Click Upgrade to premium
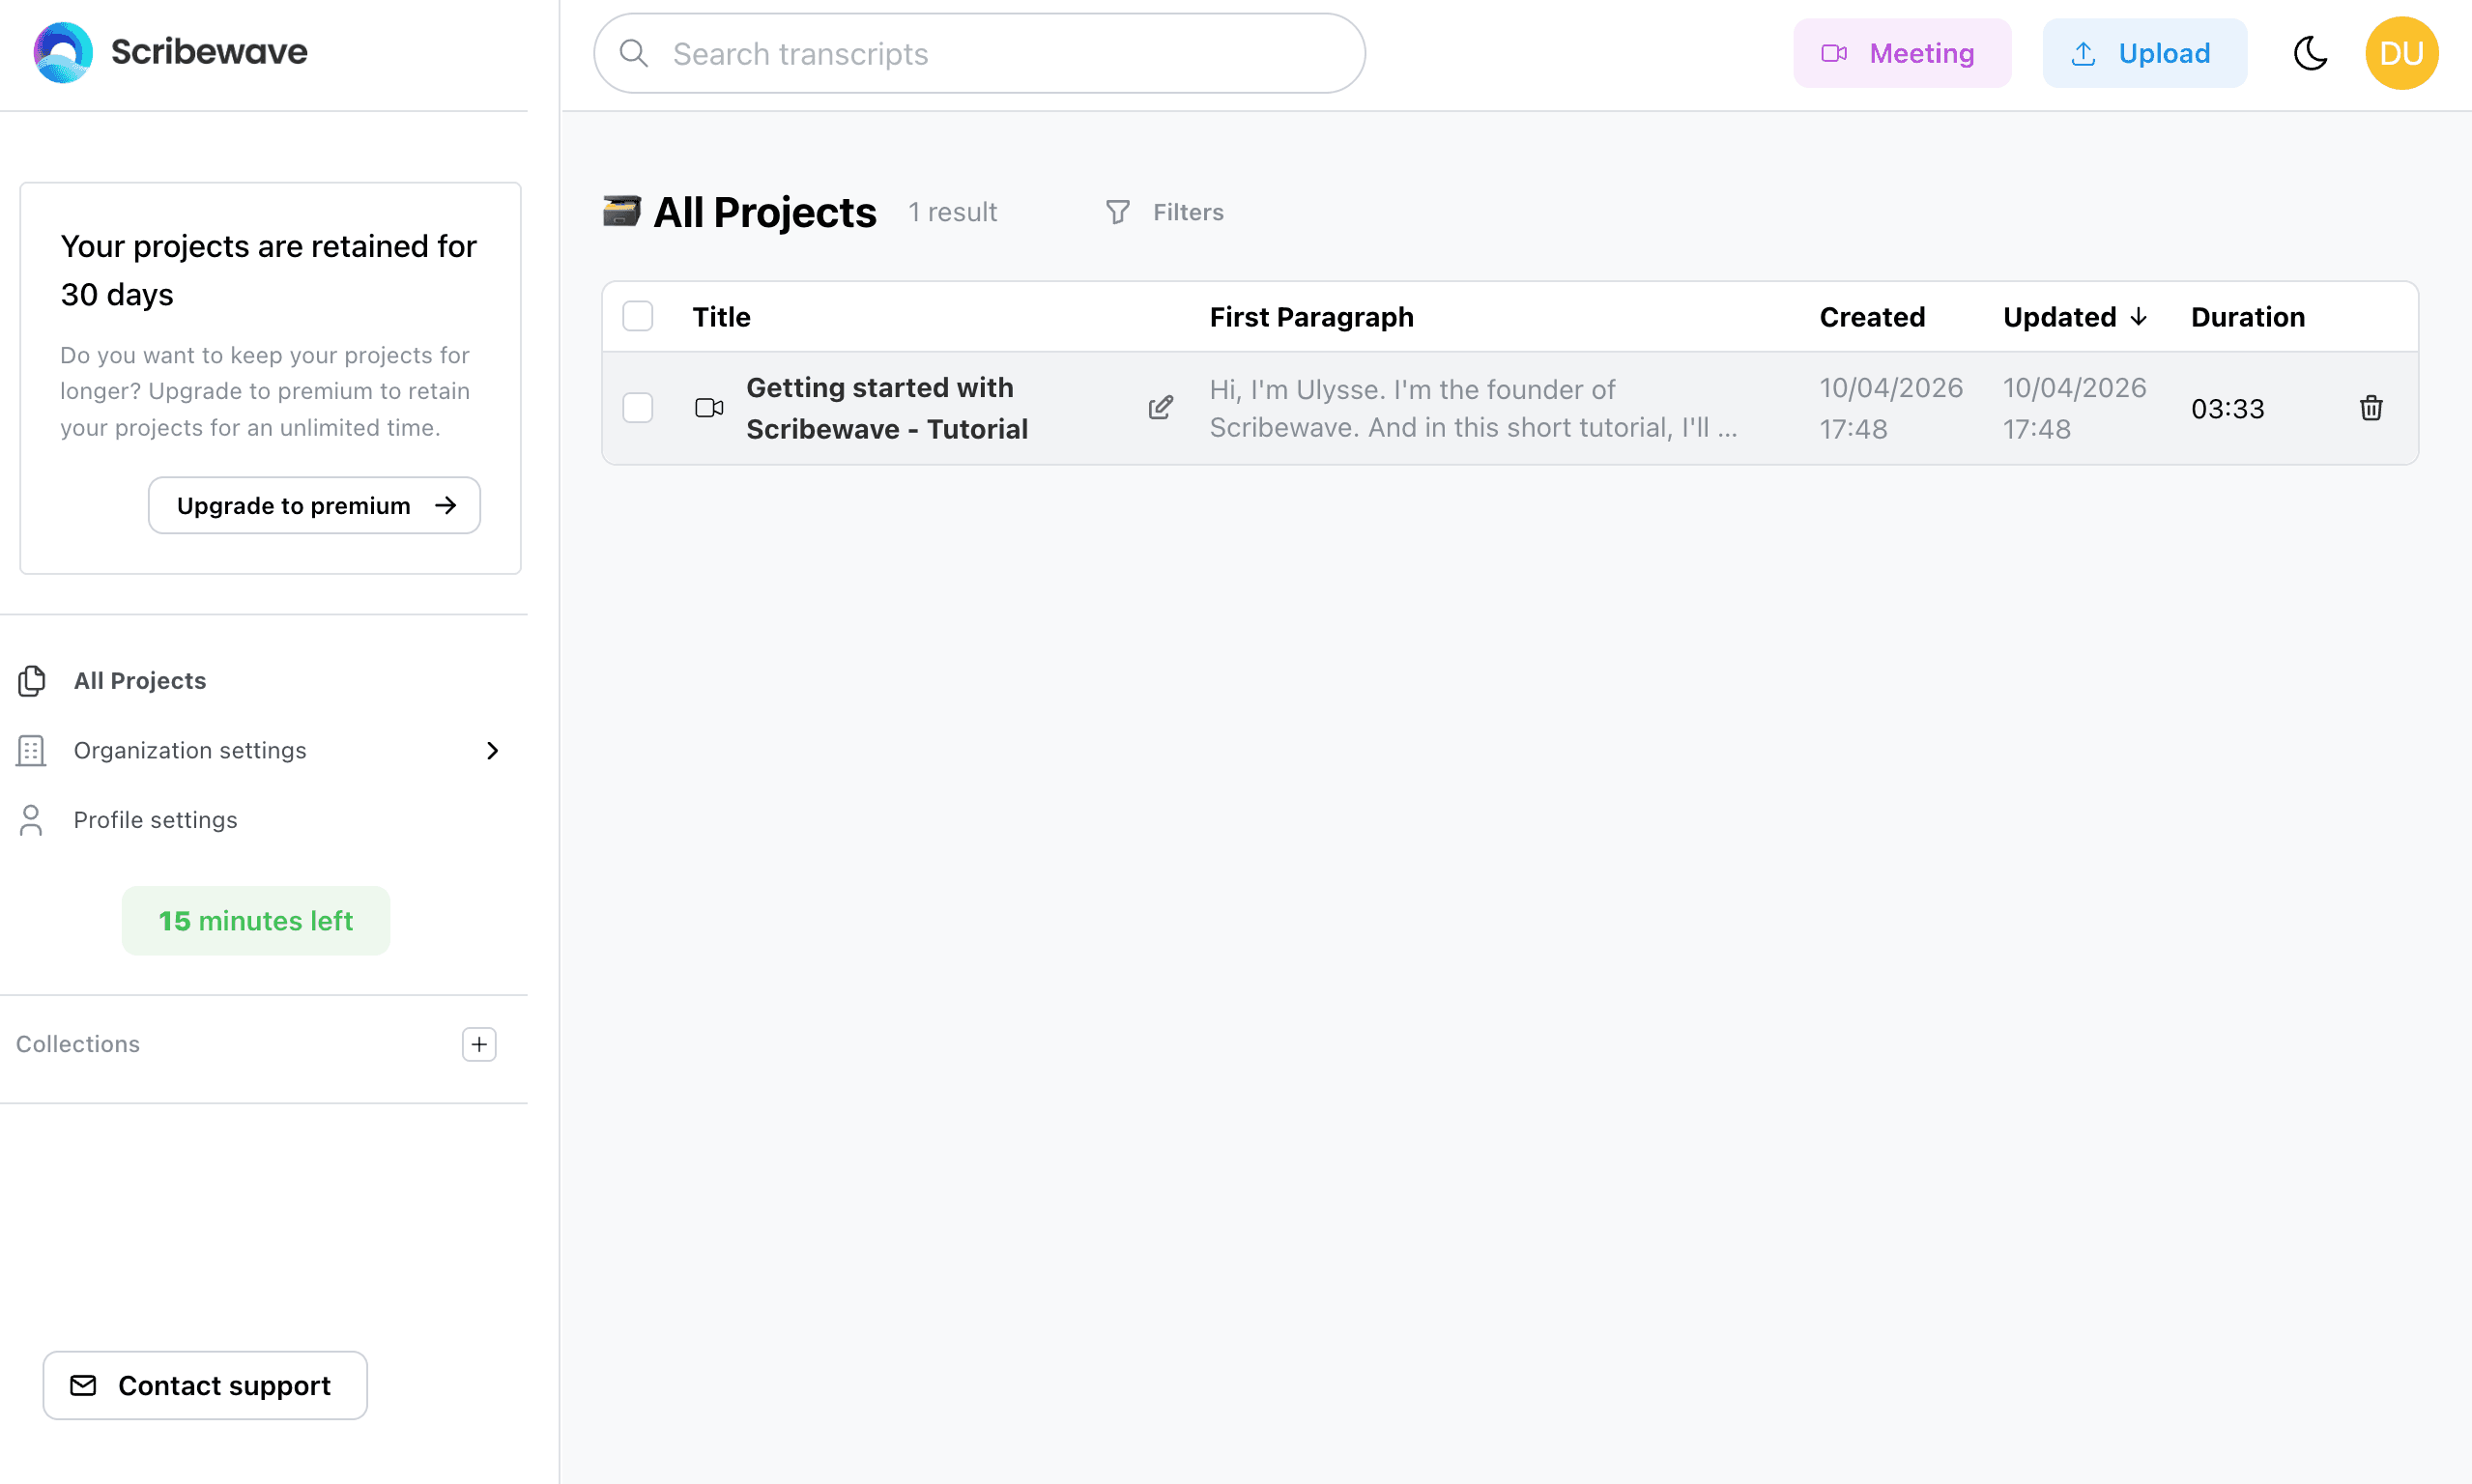Viewport: 2472px width, 1484px height. click(x=313, y=505)
